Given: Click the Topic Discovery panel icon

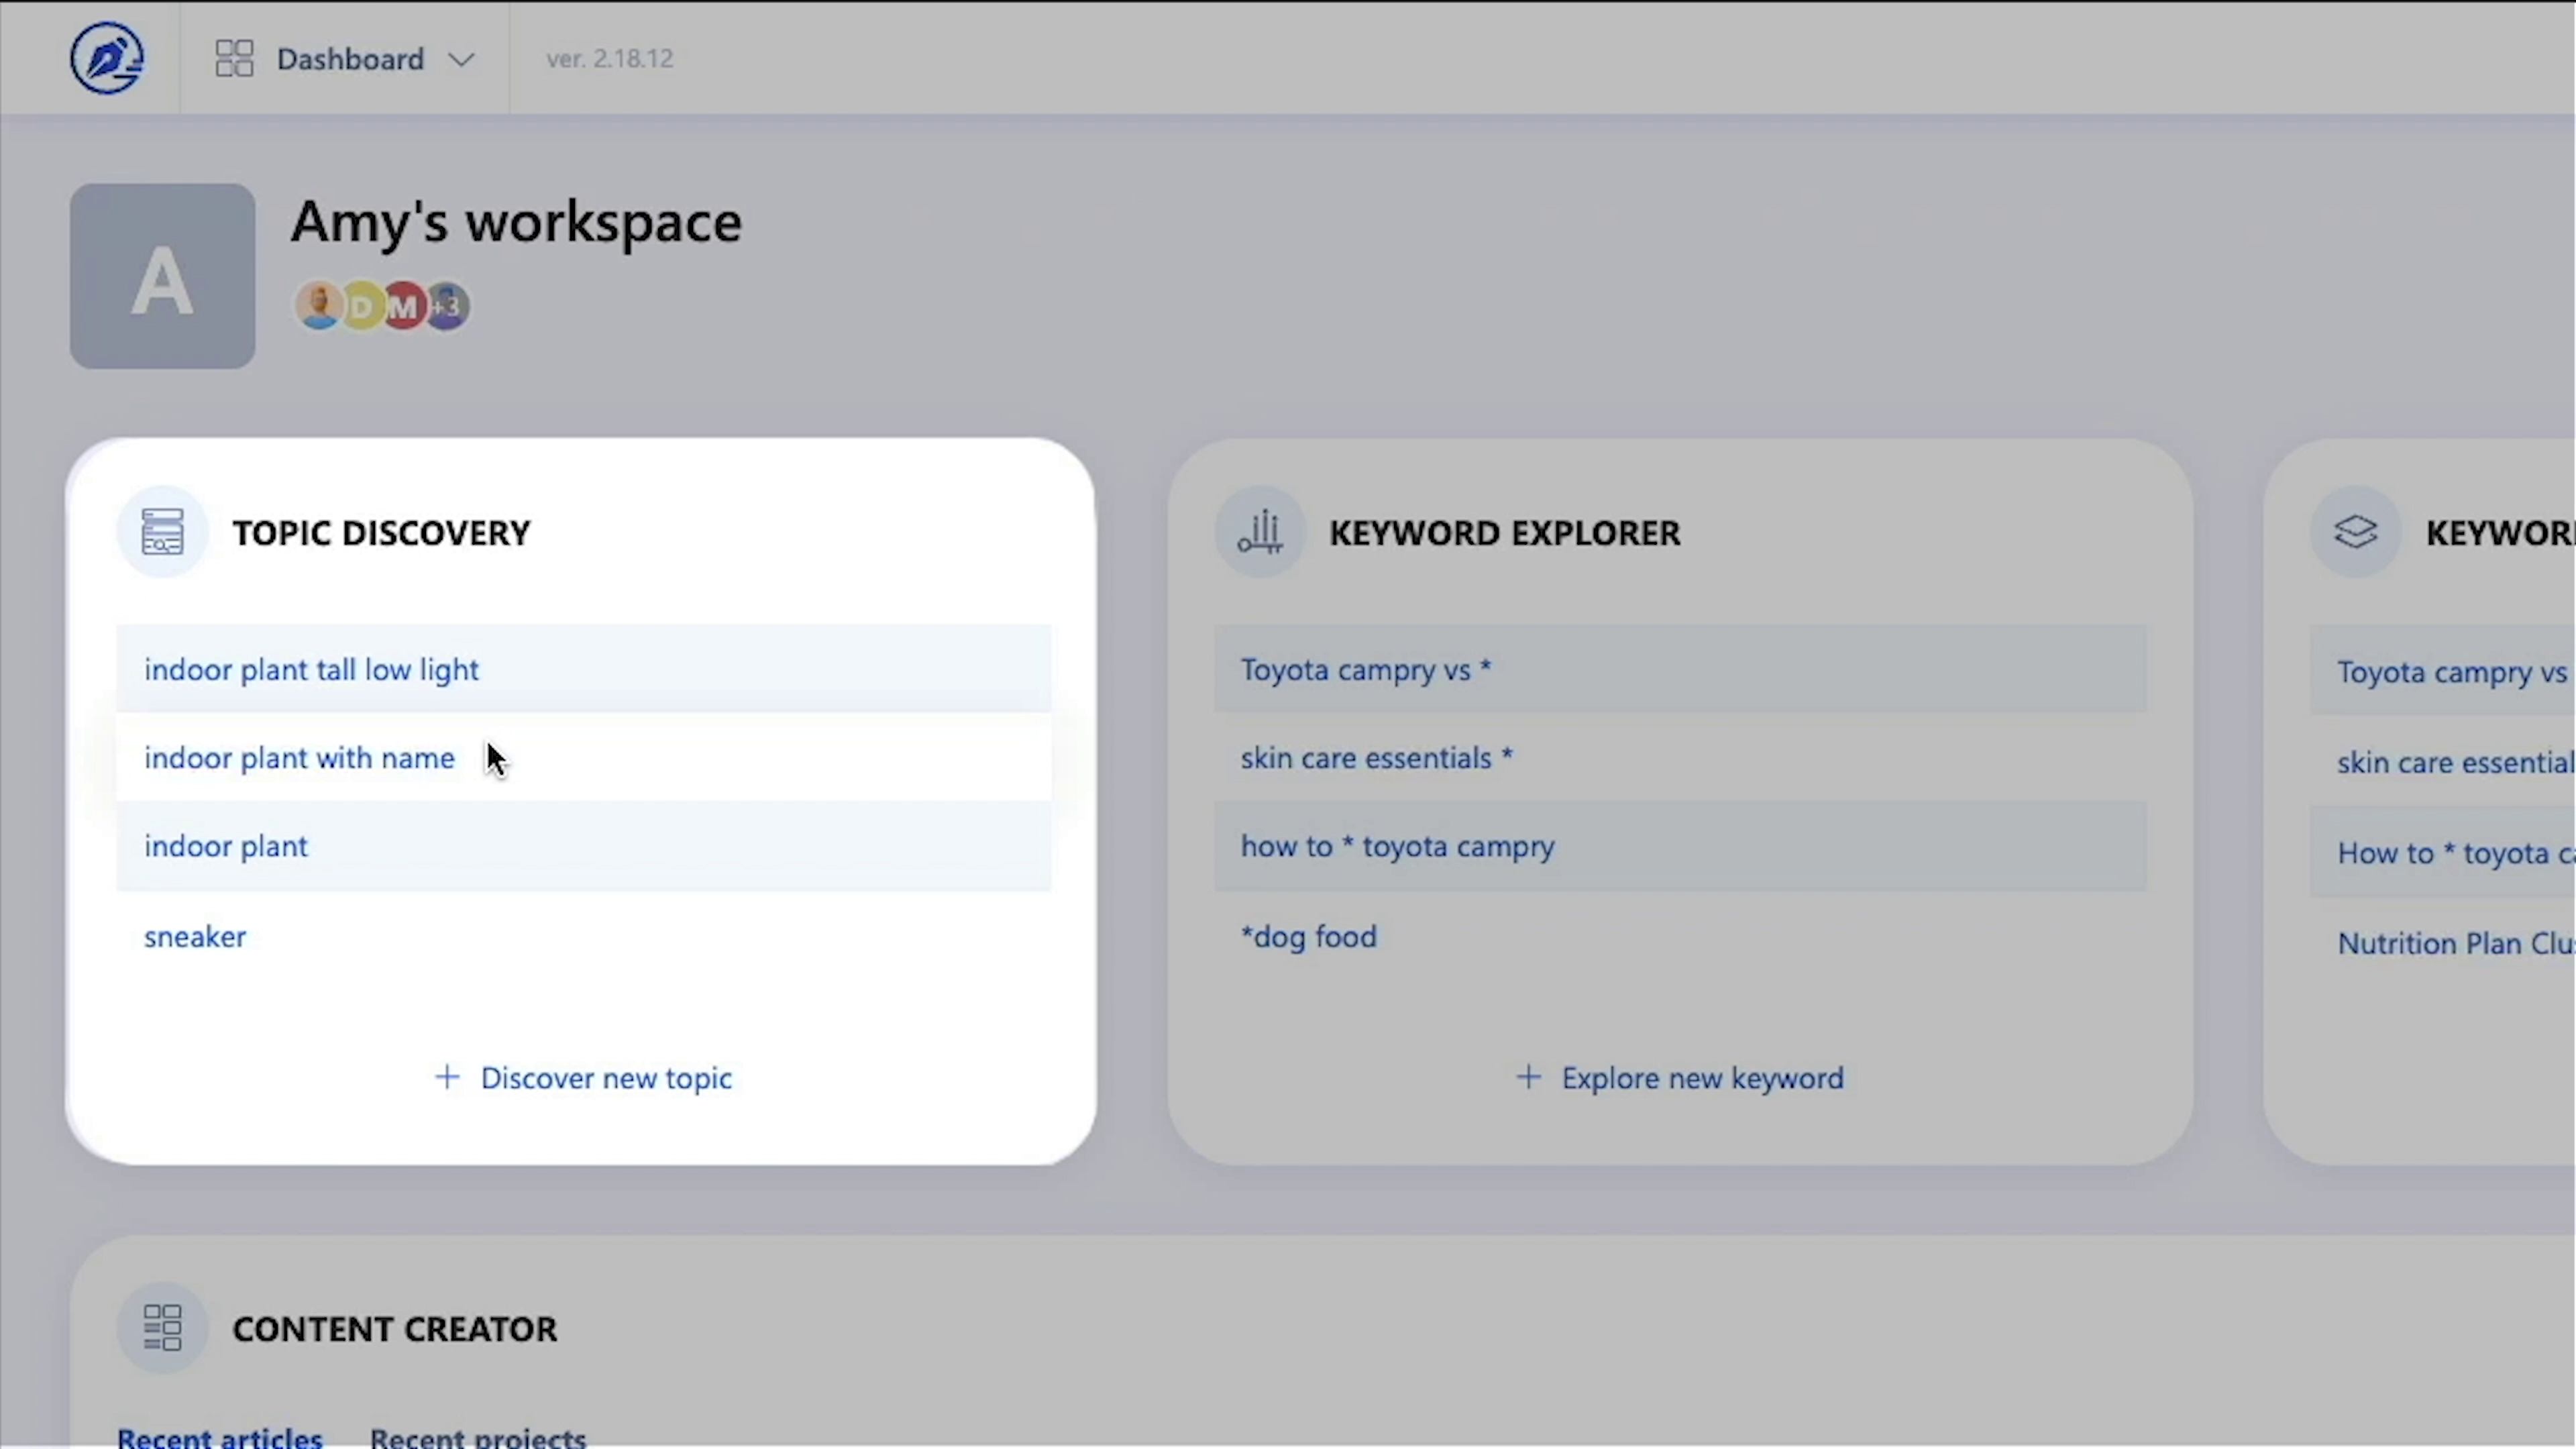Looking at the screenshot, I should pos(162,531).
